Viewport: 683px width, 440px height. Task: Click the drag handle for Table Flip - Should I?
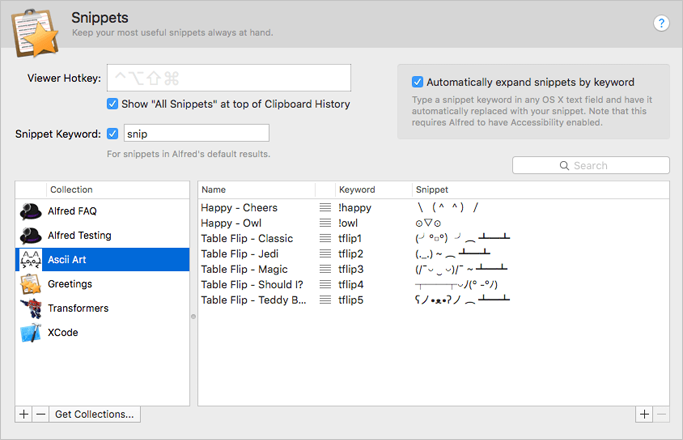click(325, 284)
